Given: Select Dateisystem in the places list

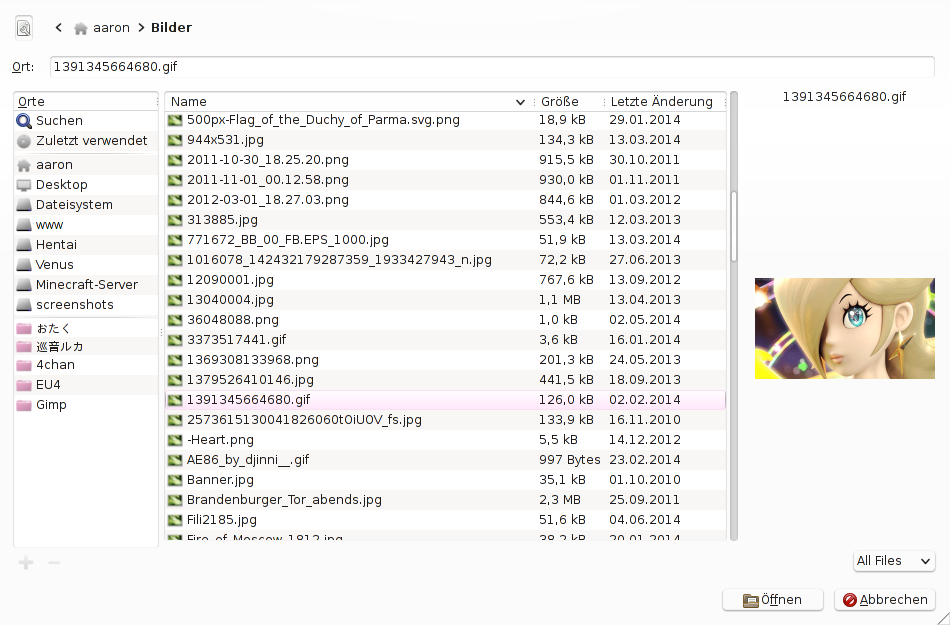Looking at the screenshot, I should pyautogui.click(x=85, y=205).
